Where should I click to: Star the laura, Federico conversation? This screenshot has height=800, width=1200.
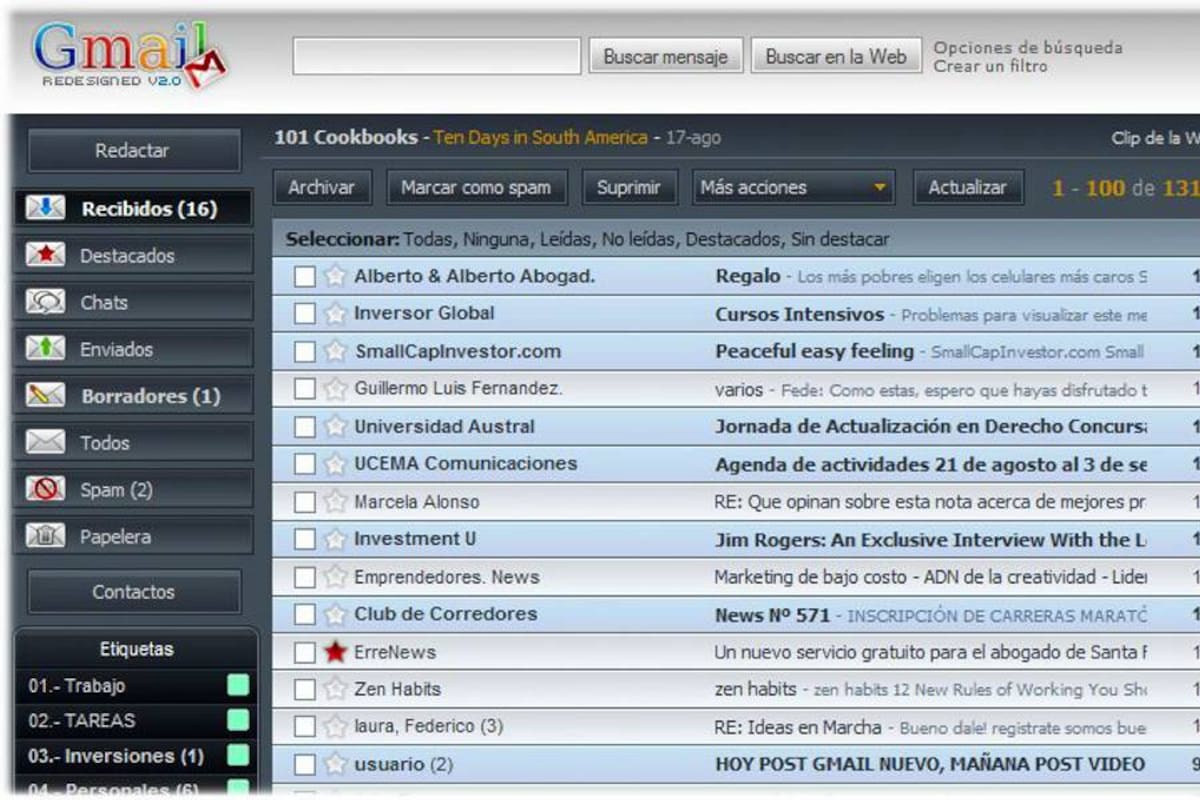(x=335, y=727)
